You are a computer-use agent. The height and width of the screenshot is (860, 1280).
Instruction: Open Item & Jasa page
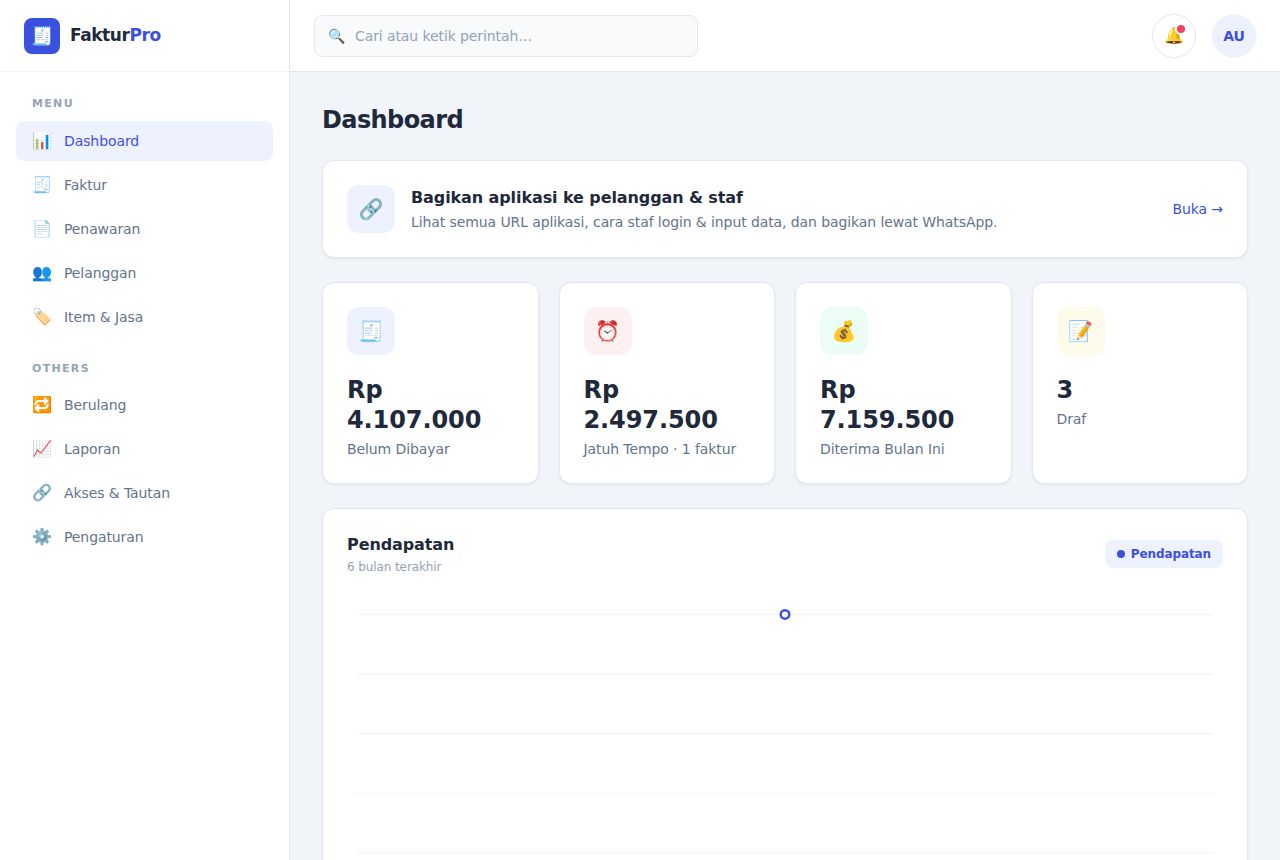coord(144,317)
